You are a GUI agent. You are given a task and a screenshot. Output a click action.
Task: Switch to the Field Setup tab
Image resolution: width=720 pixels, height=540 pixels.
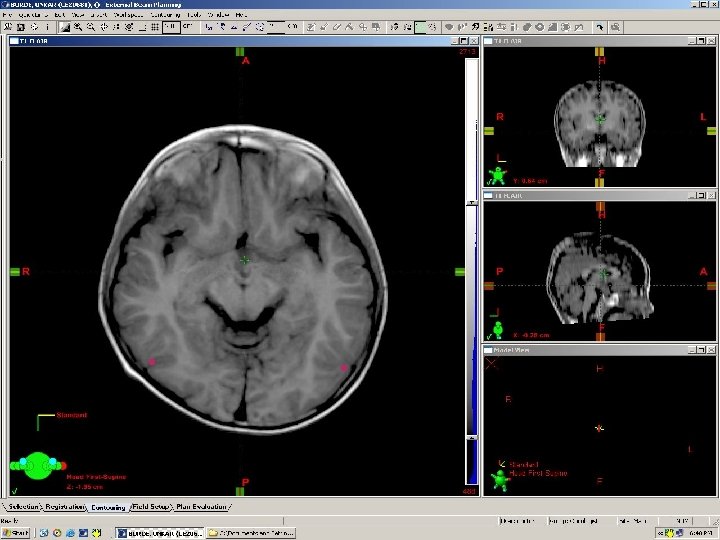pyautogui.click(x=151, y=506)
